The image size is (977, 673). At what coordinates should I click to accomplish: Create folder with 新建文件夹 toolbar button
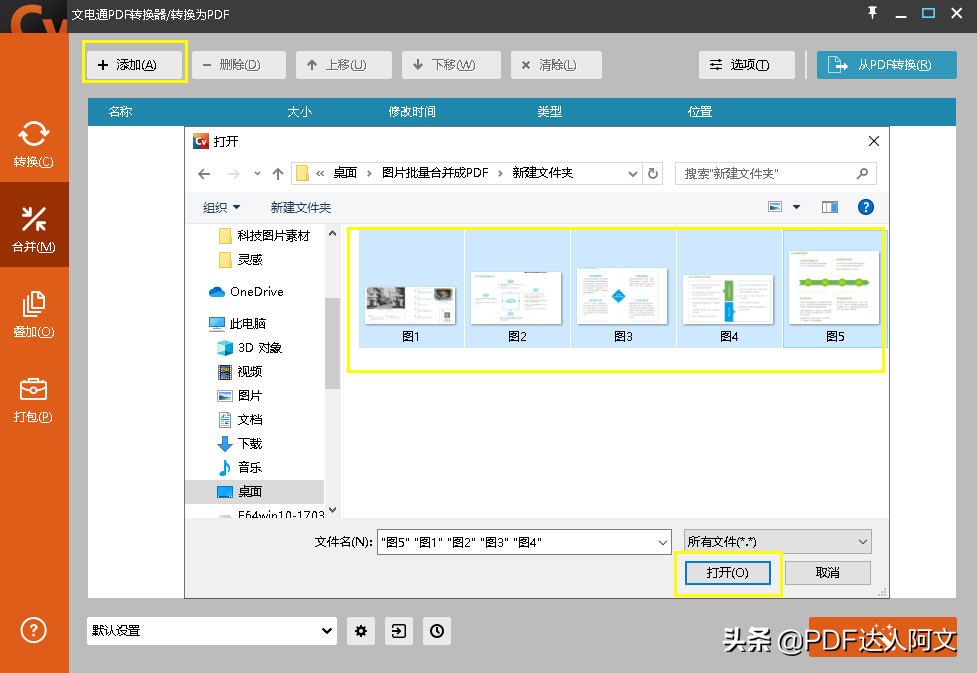pos(301,208)
